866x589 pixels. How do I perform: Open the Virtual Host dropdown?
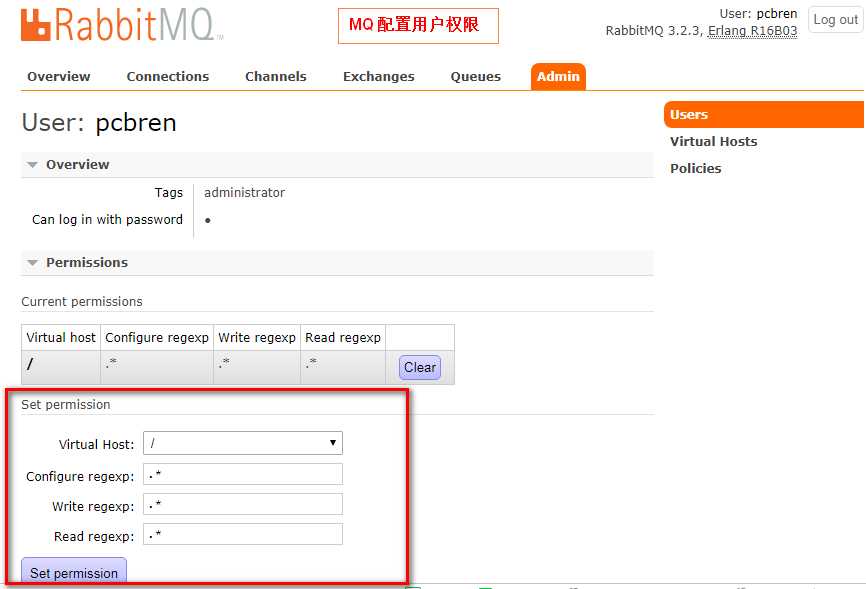click(242, 443)
